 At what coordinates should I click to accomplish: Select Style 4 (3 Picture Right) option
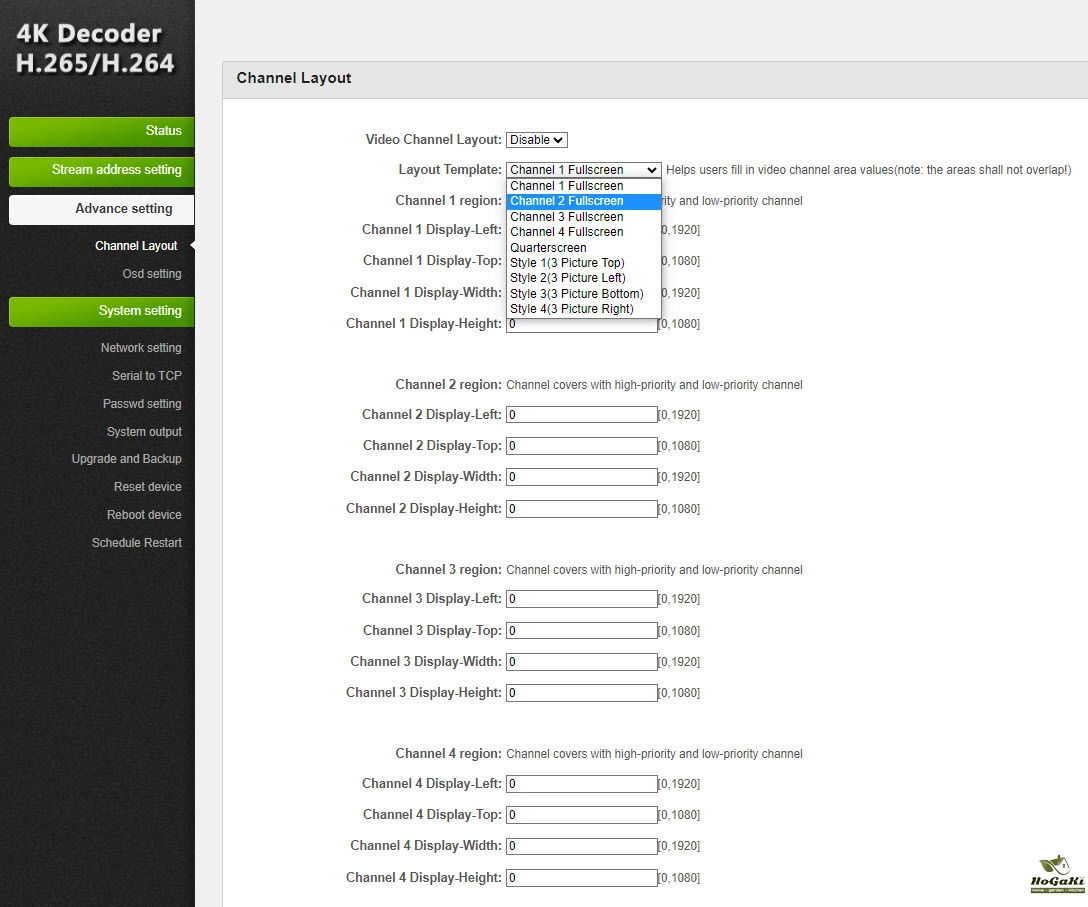tap(571, 309)
